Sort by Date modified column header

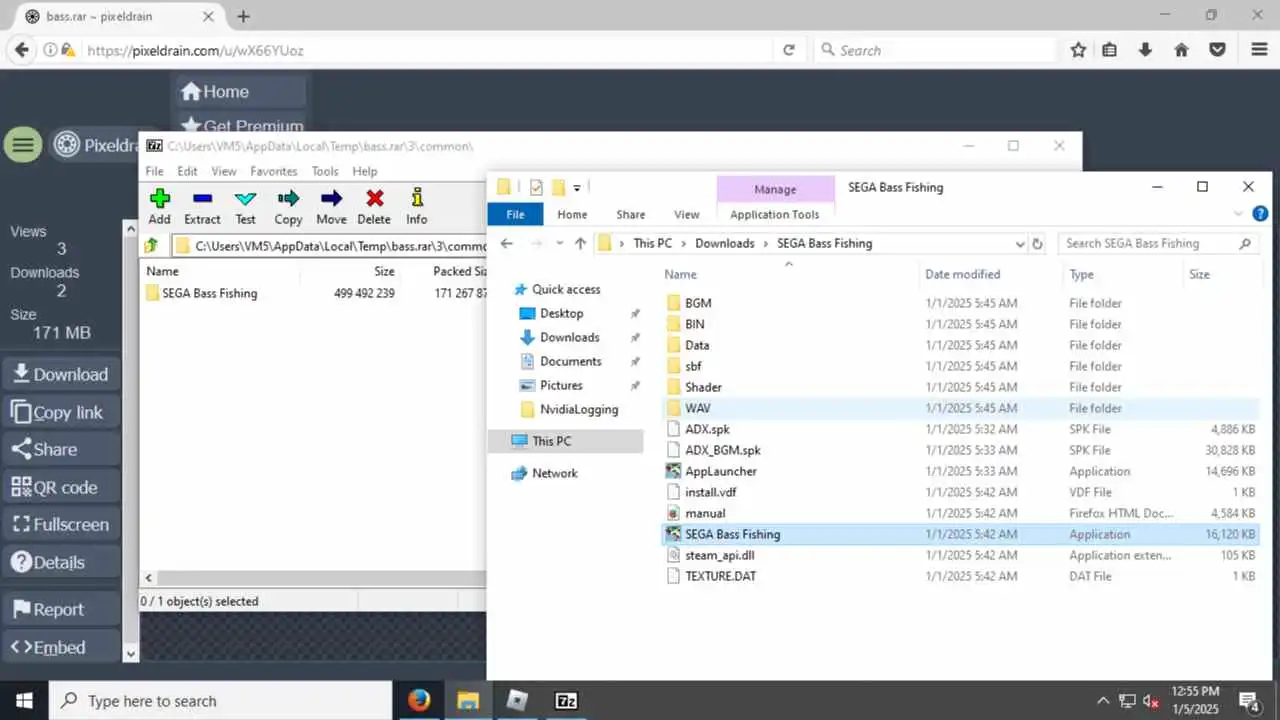click(x=962, y=274)
